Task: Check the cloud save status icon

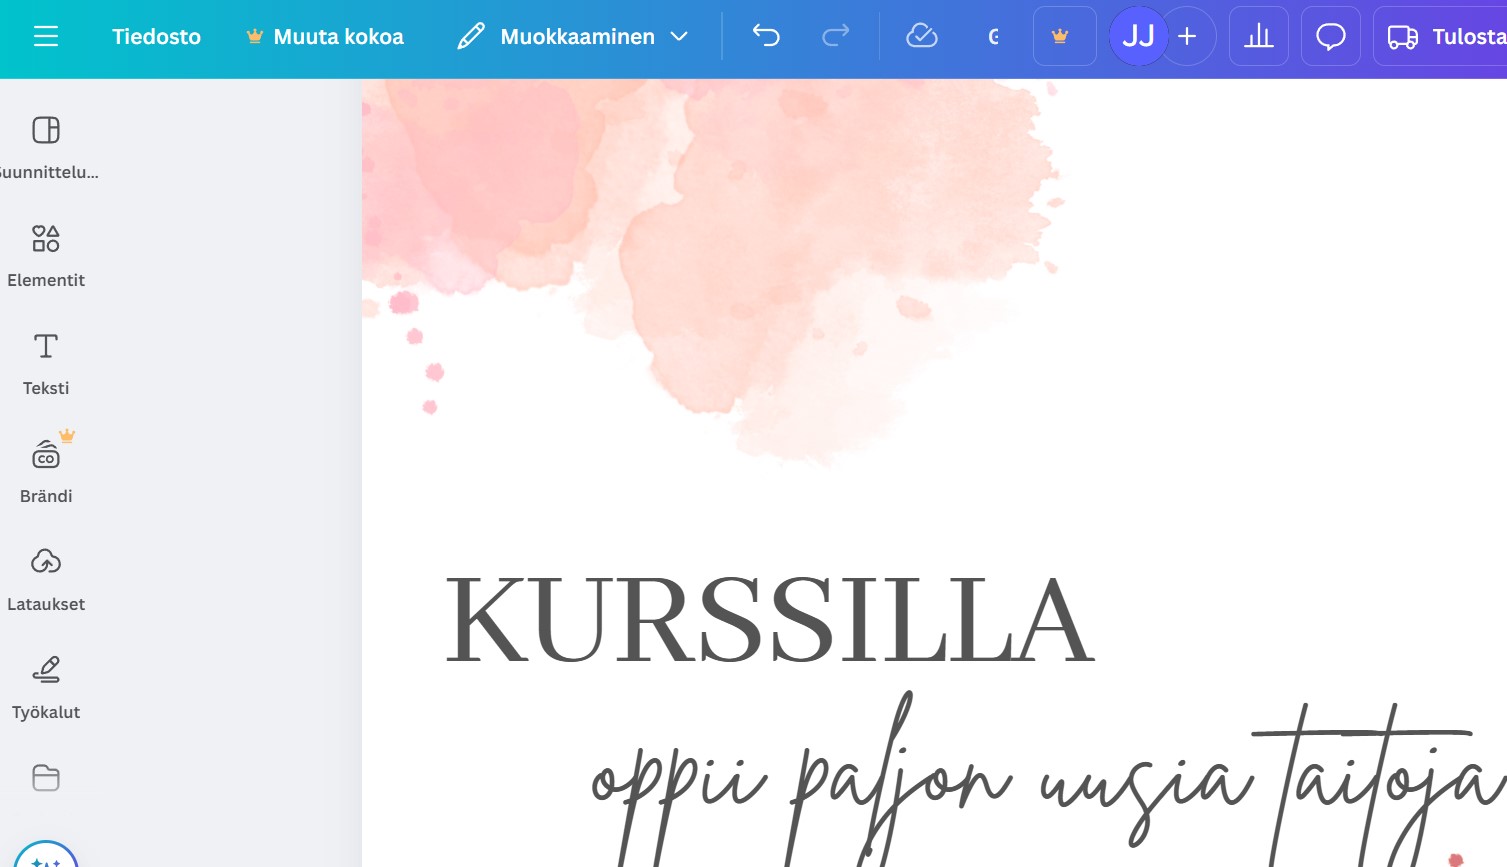Action: (x=921, y=37)
